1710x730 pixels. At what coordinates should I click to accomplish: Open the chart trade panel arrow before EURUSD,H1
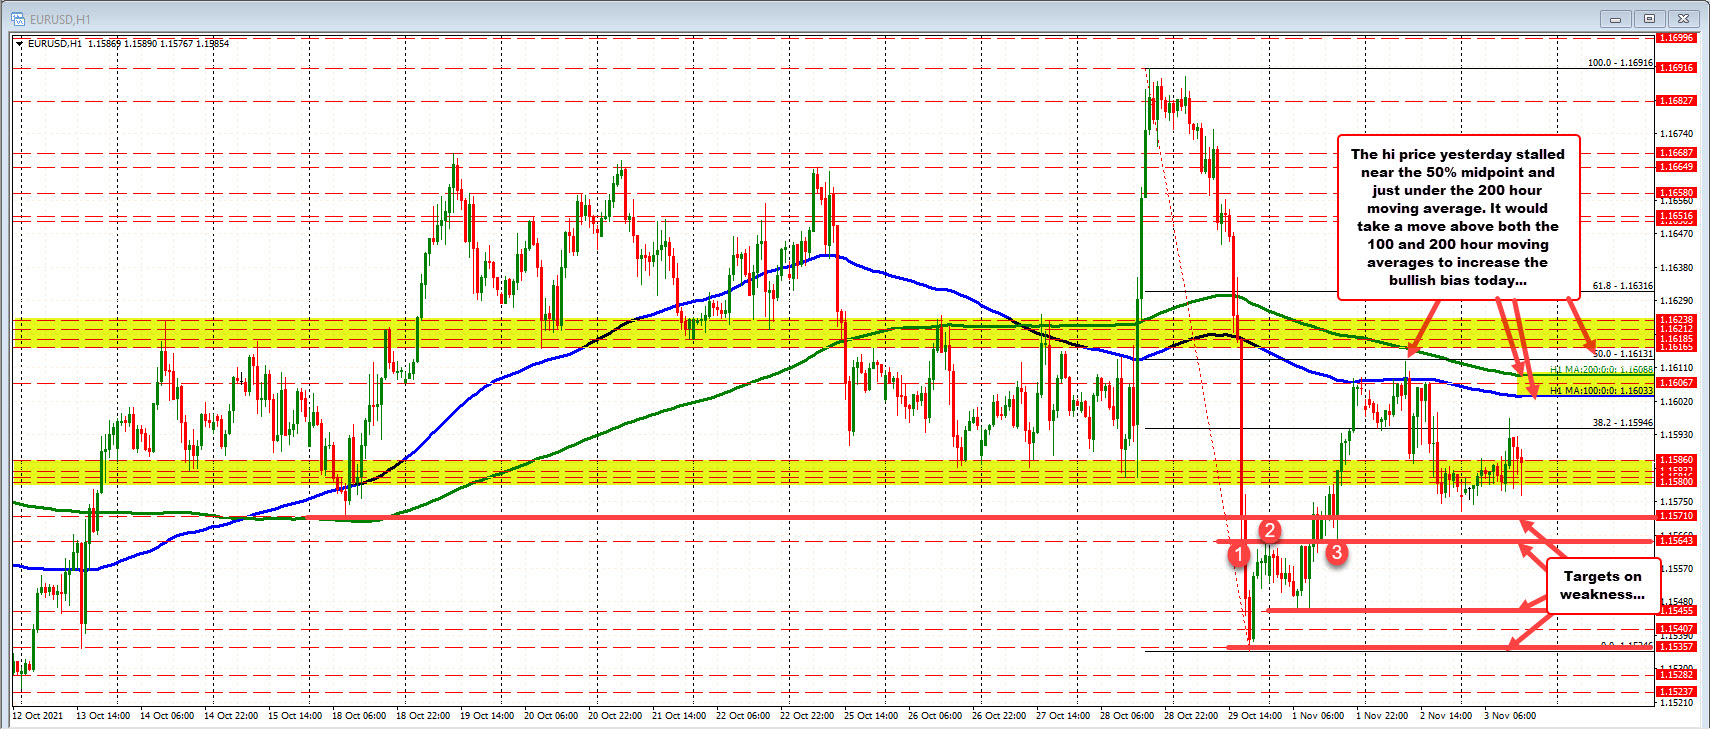pyautogui.click(x=19, y=44)
